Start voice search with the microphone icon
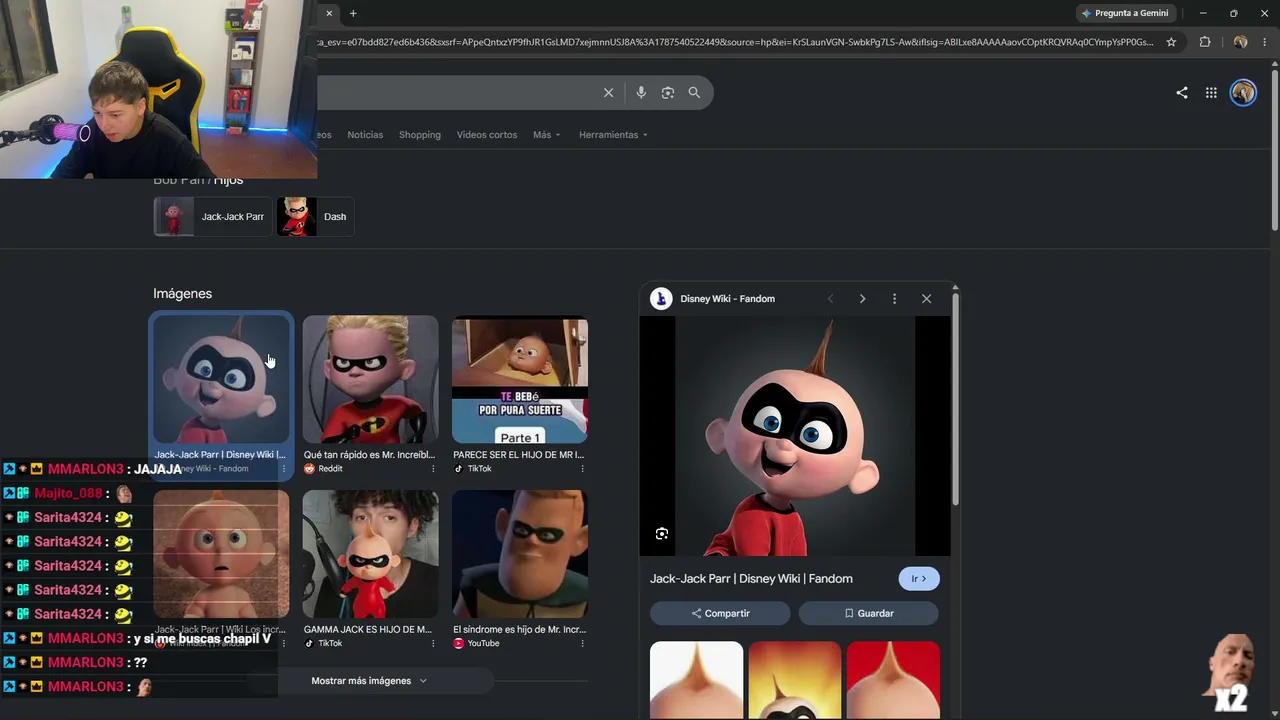1280x720 pixels. click(641, 93)
